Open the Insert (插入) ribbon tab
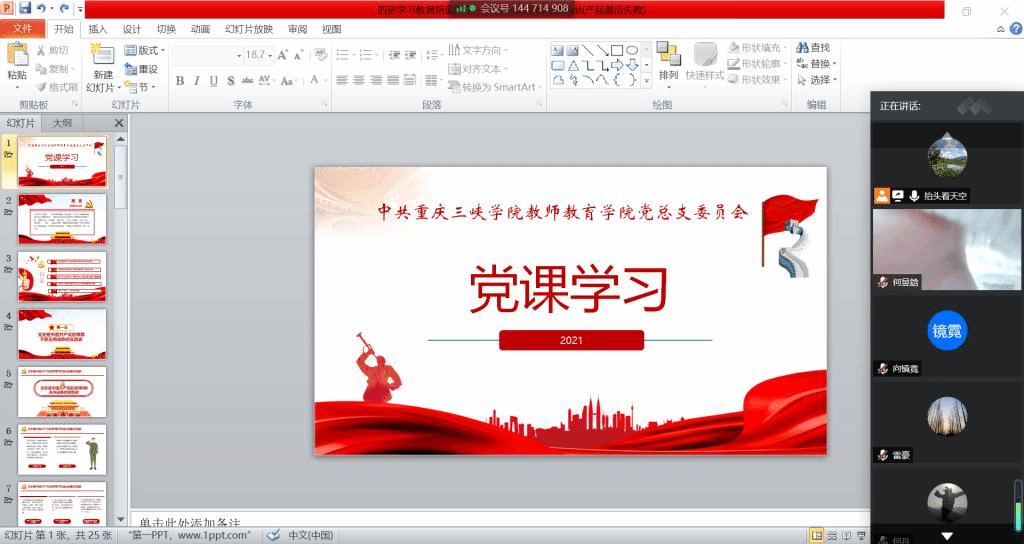 tap(98, 29)
